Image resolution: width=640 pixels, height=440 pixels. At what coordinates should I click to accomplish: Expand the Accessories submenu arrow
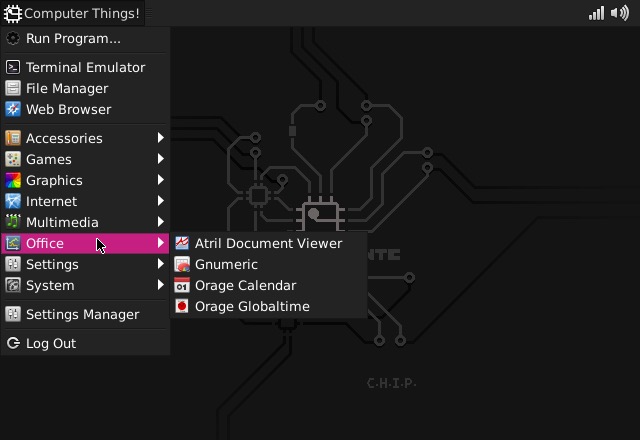click(x=160, y=138)
